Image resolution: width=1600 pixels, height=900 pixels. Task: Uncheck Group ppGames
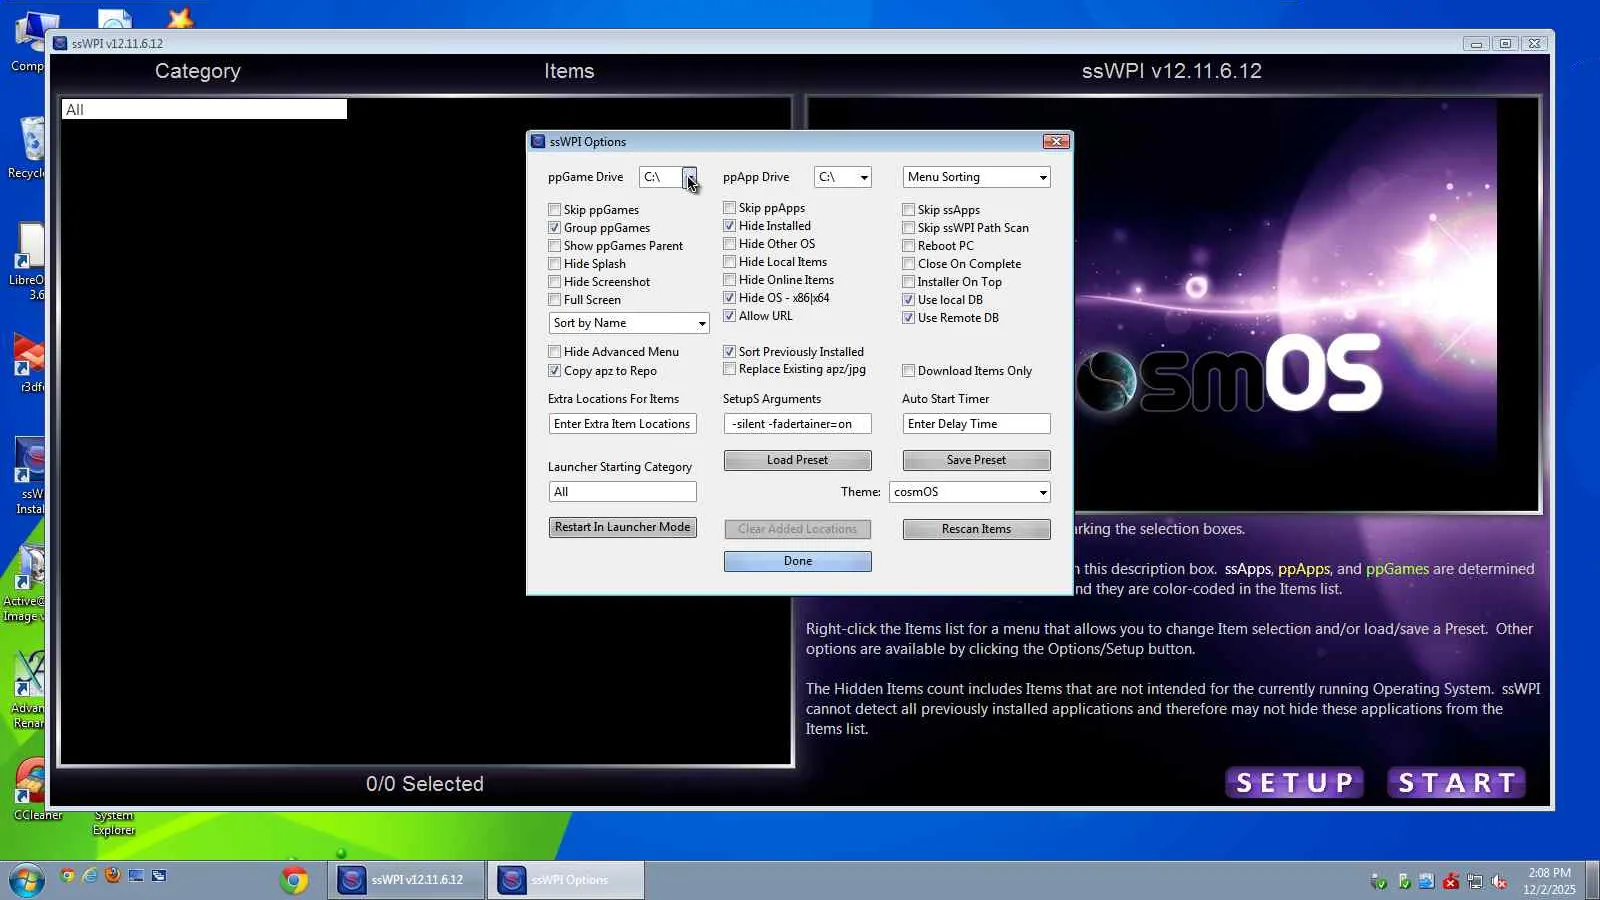554,228
